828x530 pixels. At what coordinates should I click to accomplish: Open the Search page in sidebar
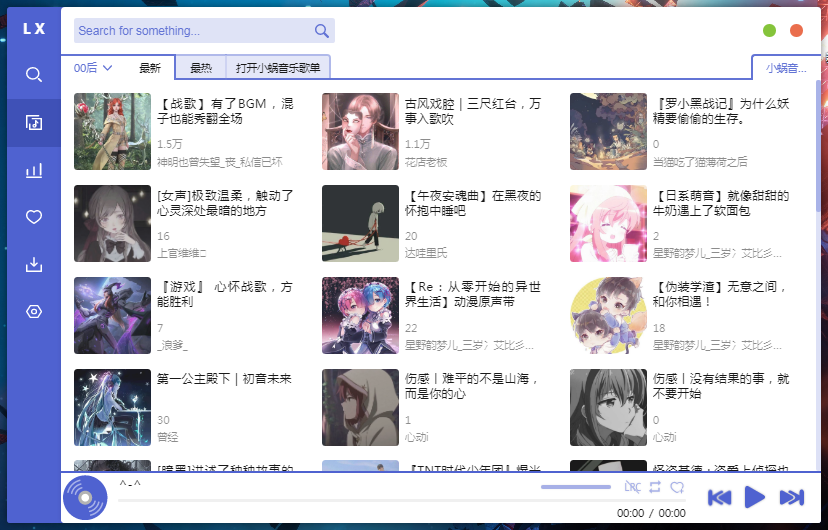34,74
